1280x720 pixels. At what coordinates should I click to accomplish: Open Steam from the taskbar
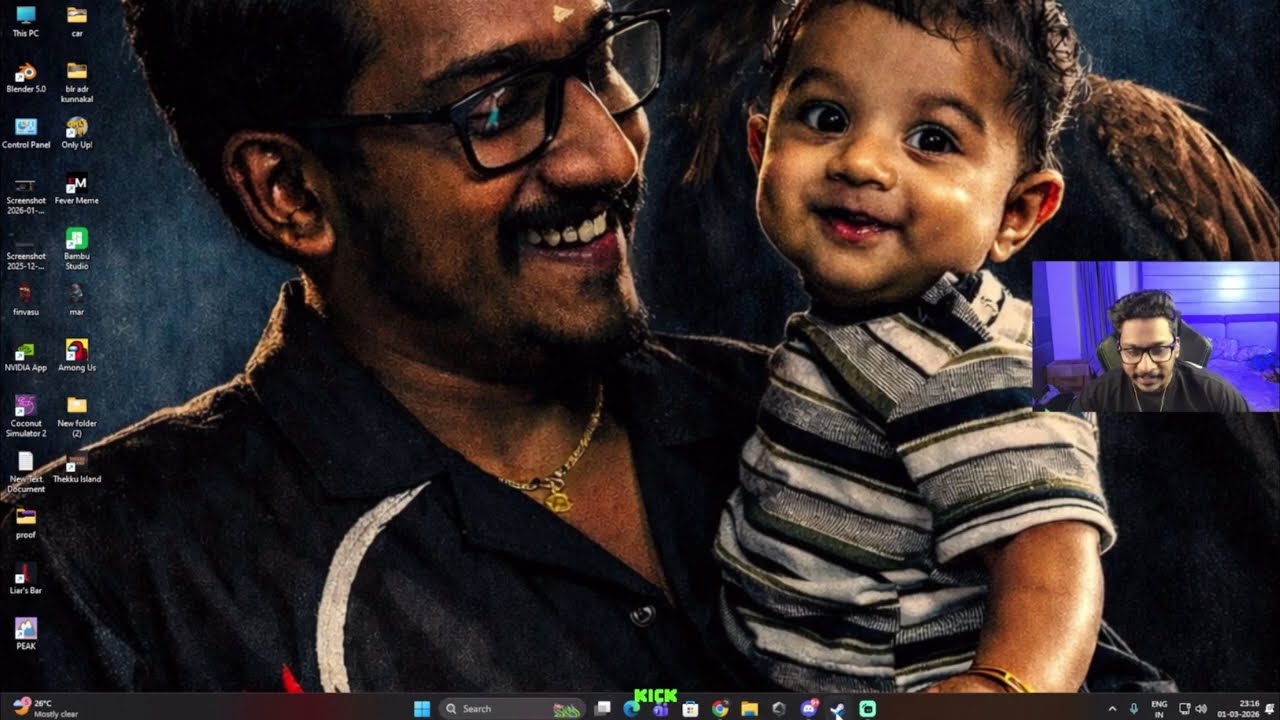click(x=838, y=709)
